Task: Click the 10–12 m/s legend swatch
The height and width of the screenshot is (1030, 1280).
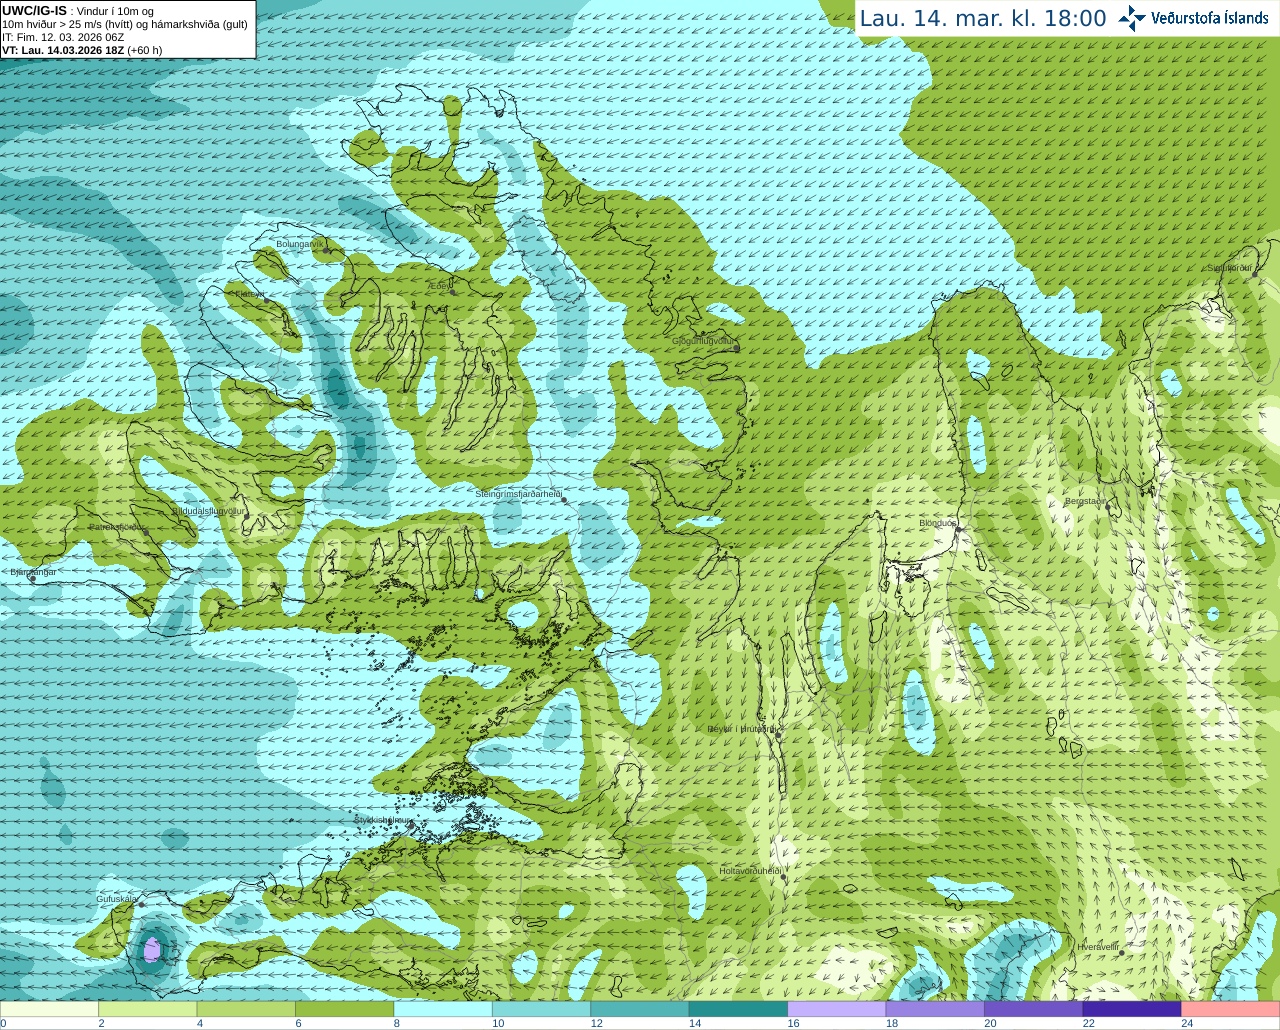Action: (541, 1009)
